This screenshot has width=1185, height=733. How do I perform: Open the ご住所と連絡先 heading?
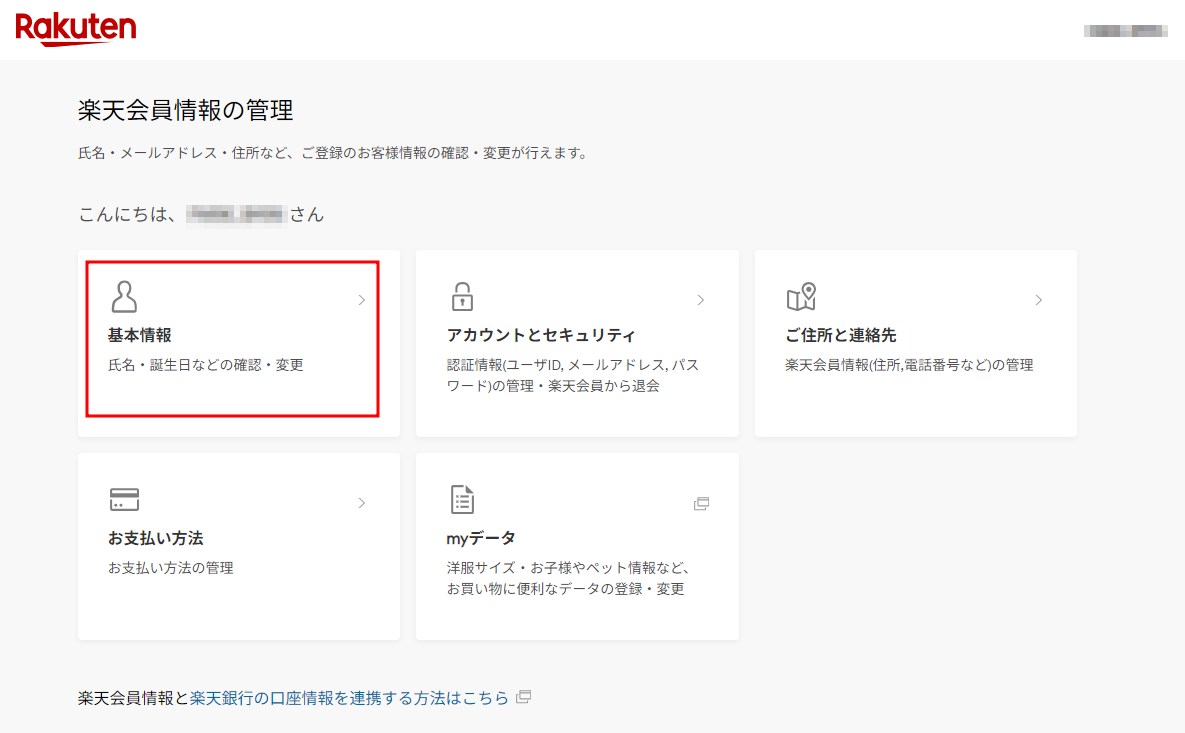840,335
